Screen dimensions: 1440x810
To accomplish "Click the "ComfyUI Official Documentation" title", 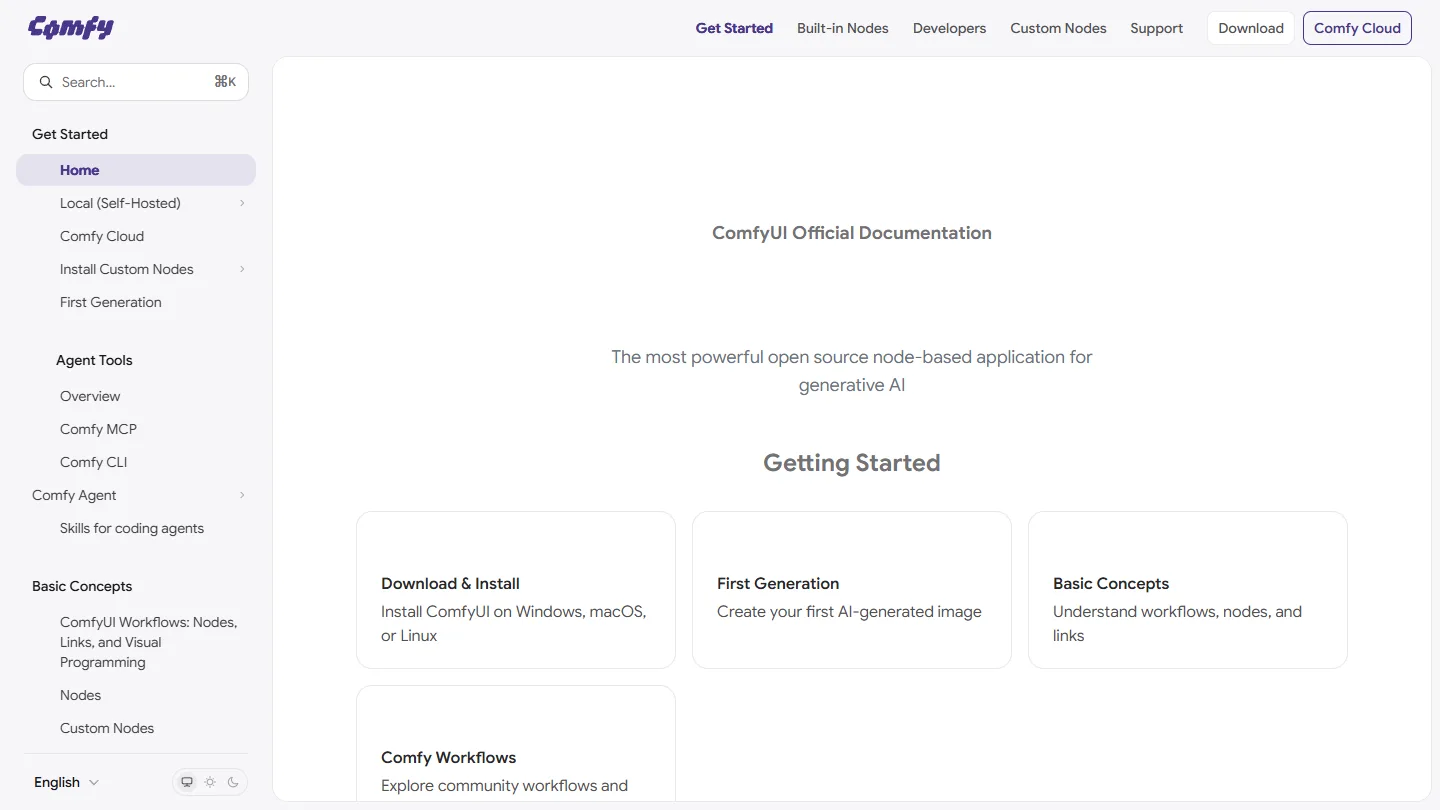I will click(x=852, y=233).
